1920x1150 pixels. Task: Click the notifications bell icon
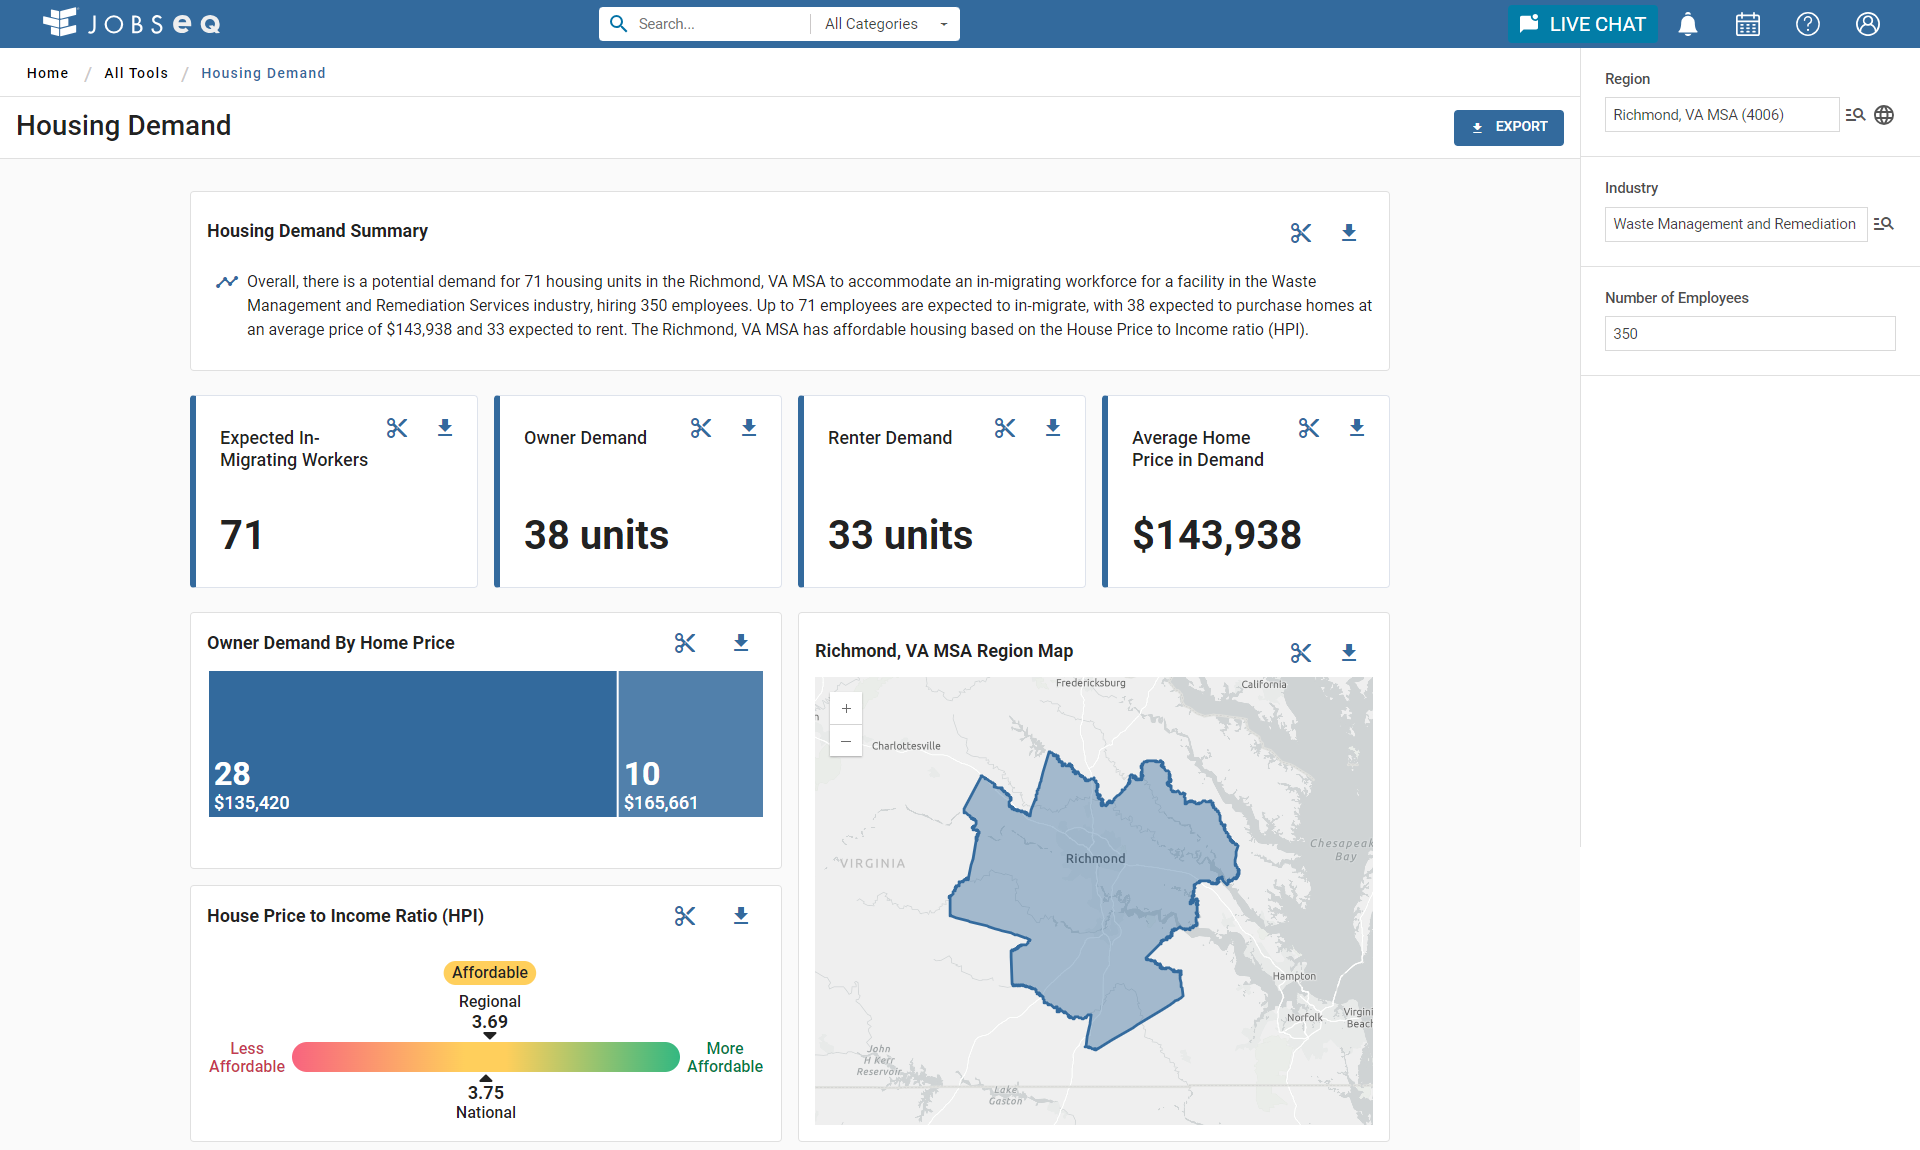pos(1688,24)
